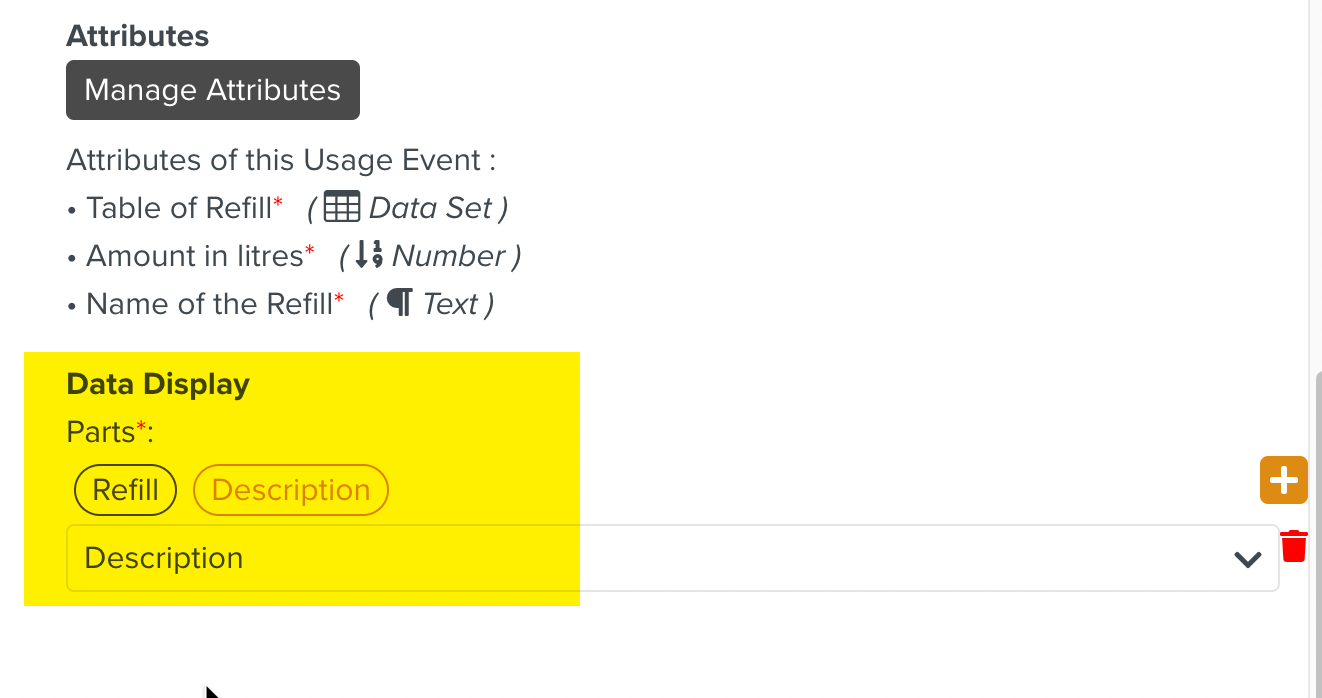The width and height of the screenshot is (1322, 698).
Task: Click the italic Data Set type label
Action: [430, 208]
